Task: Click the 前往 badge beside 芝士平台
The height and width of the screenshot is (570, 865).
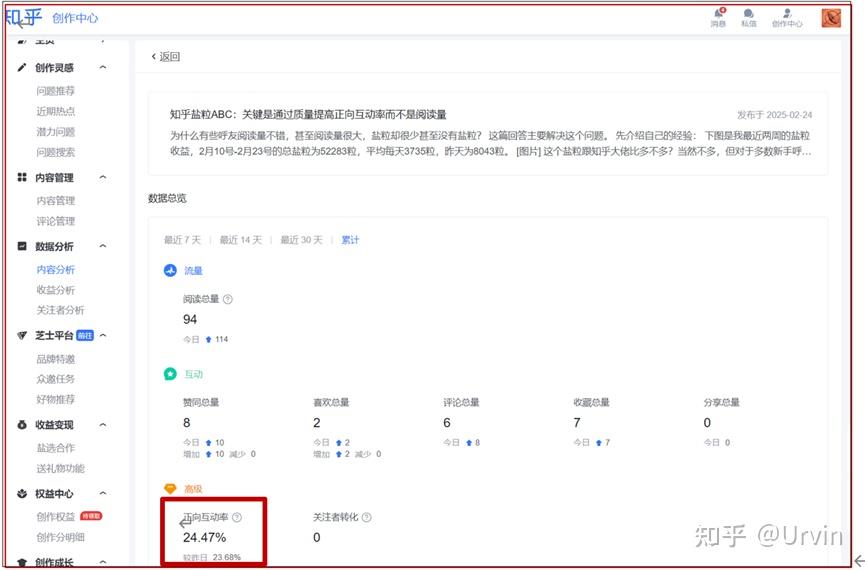Action: coord(85,335)
